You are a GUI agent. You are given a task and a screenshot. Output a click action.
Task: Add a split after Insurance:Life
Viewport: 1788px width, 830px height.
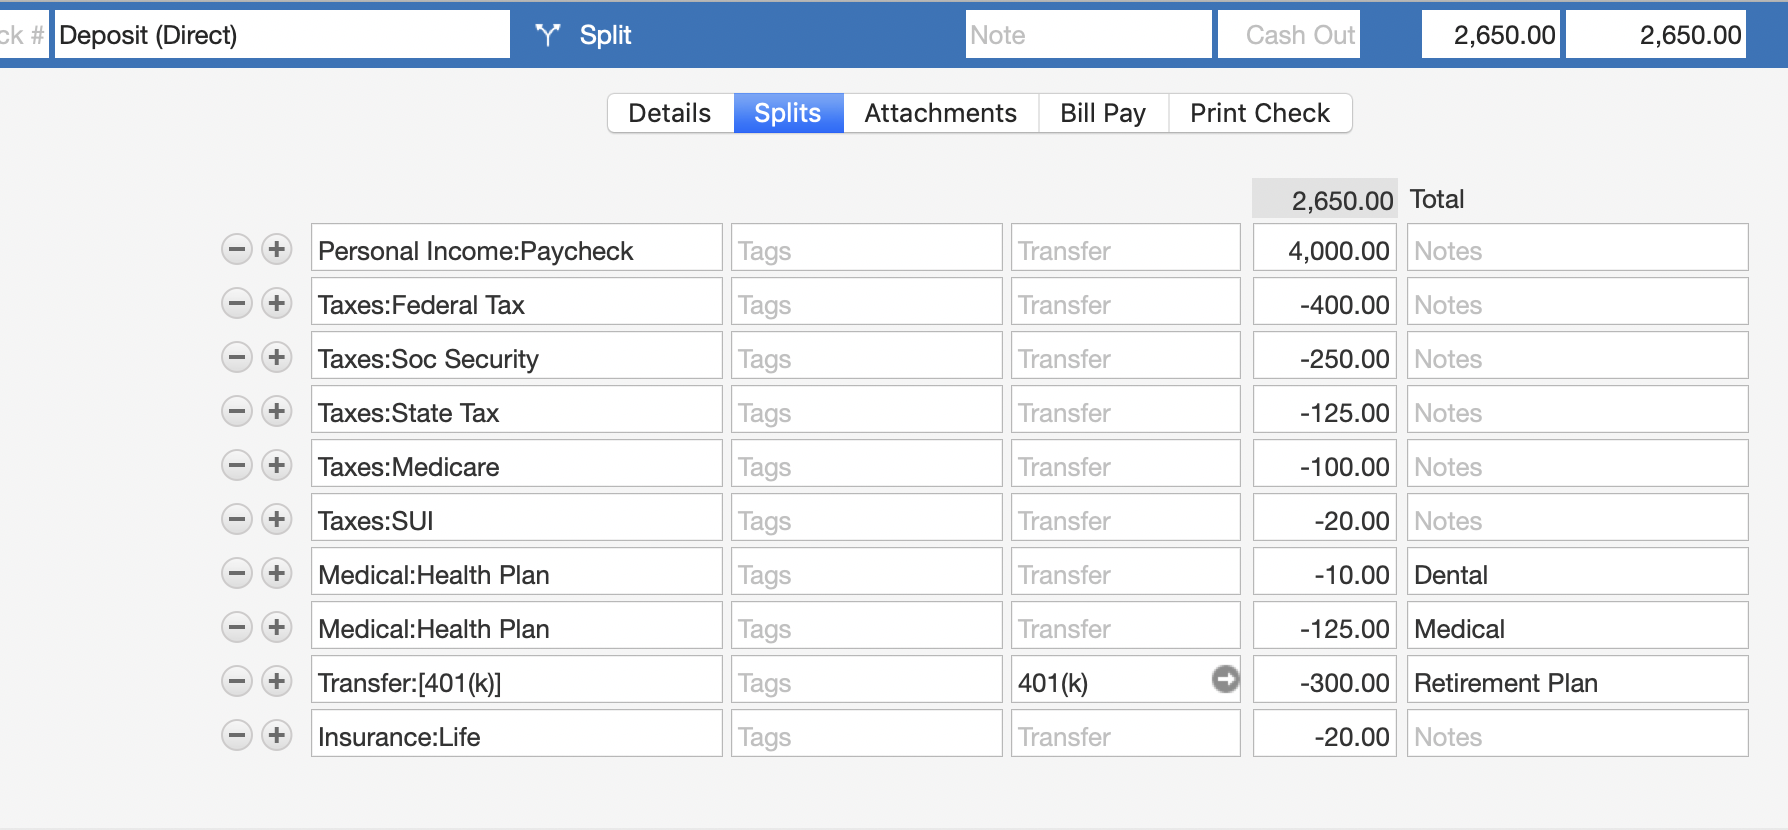277,735
